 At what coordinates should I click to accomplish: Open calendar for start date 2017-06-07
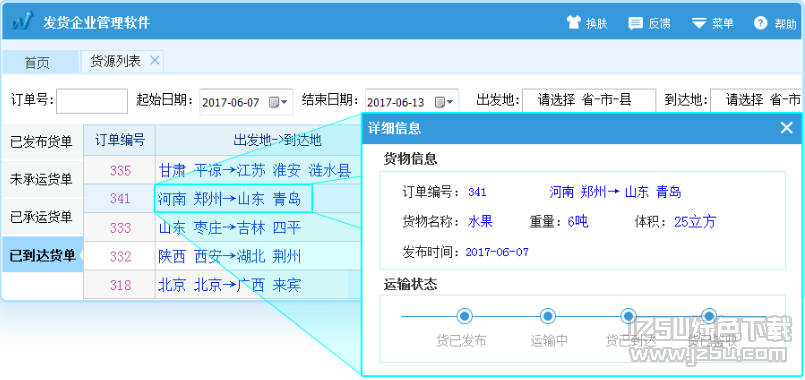coord(279,102)
